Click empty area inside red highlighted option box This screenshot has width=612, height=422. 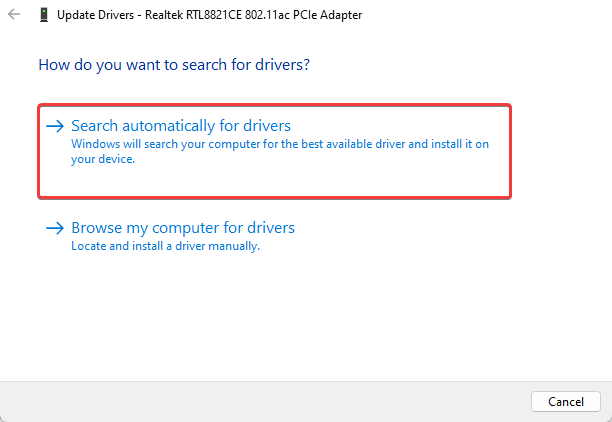click(312, 182)
